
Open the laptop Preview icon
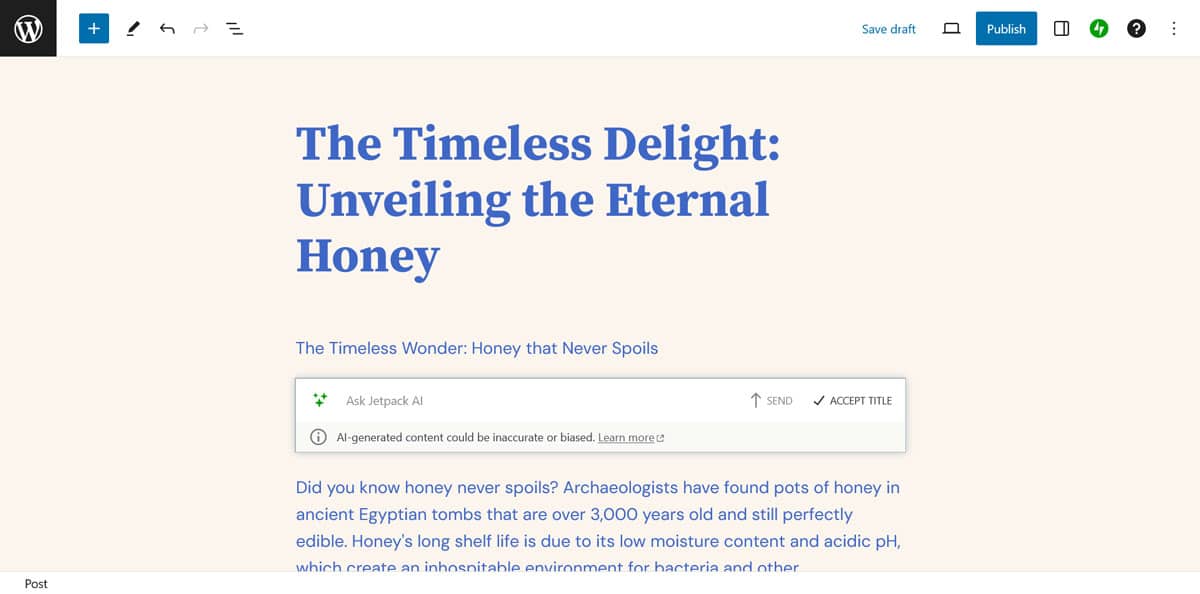[951, 29]
